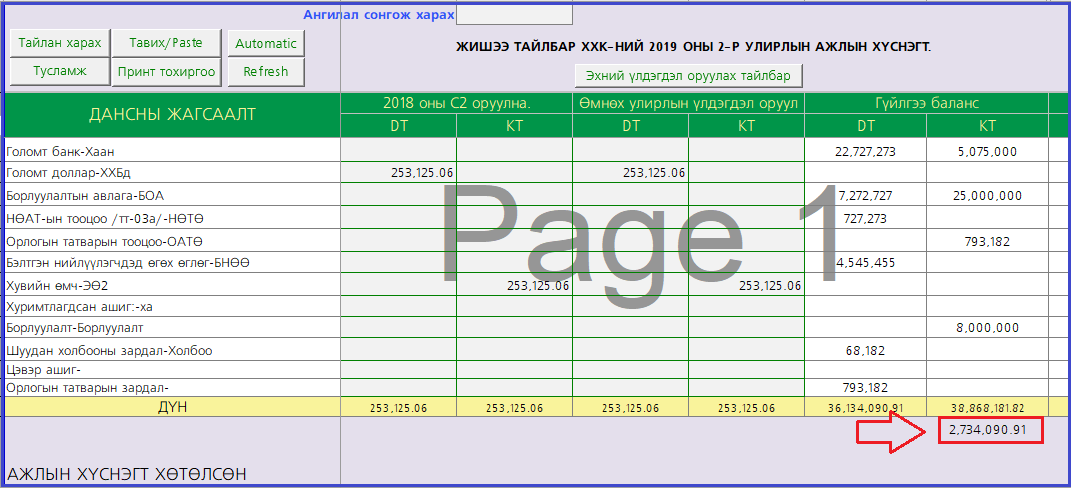Screen dimensions: 1071x488
Task: Click the Ангилал сонгож харах input box
Action: (514, 15)
